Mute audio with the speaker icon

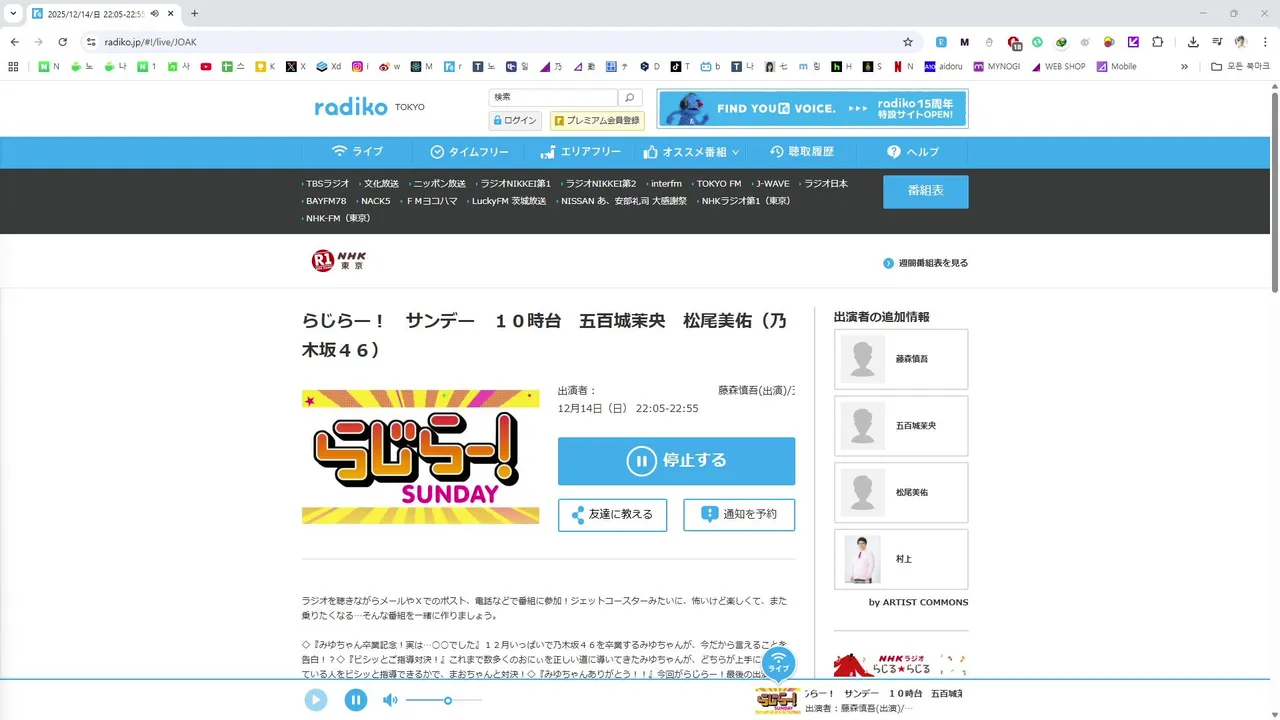coord(390,700)
